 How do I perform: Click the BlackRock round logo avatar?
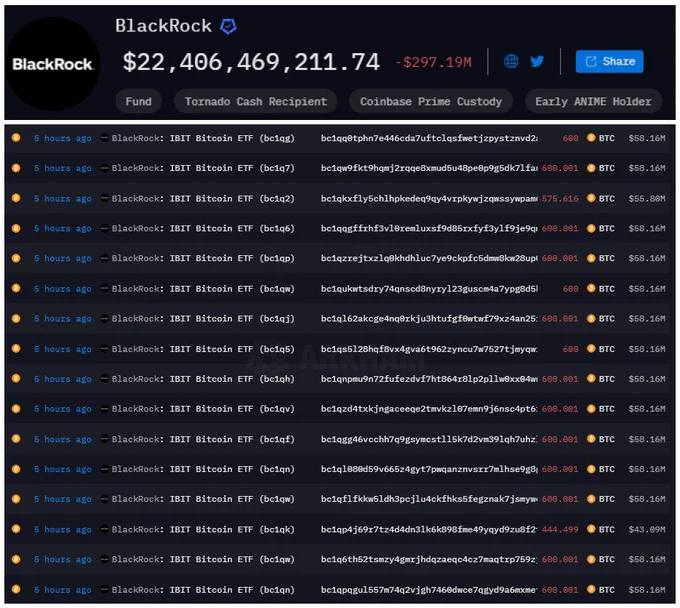pyautogui.click(x=52, y=64)
